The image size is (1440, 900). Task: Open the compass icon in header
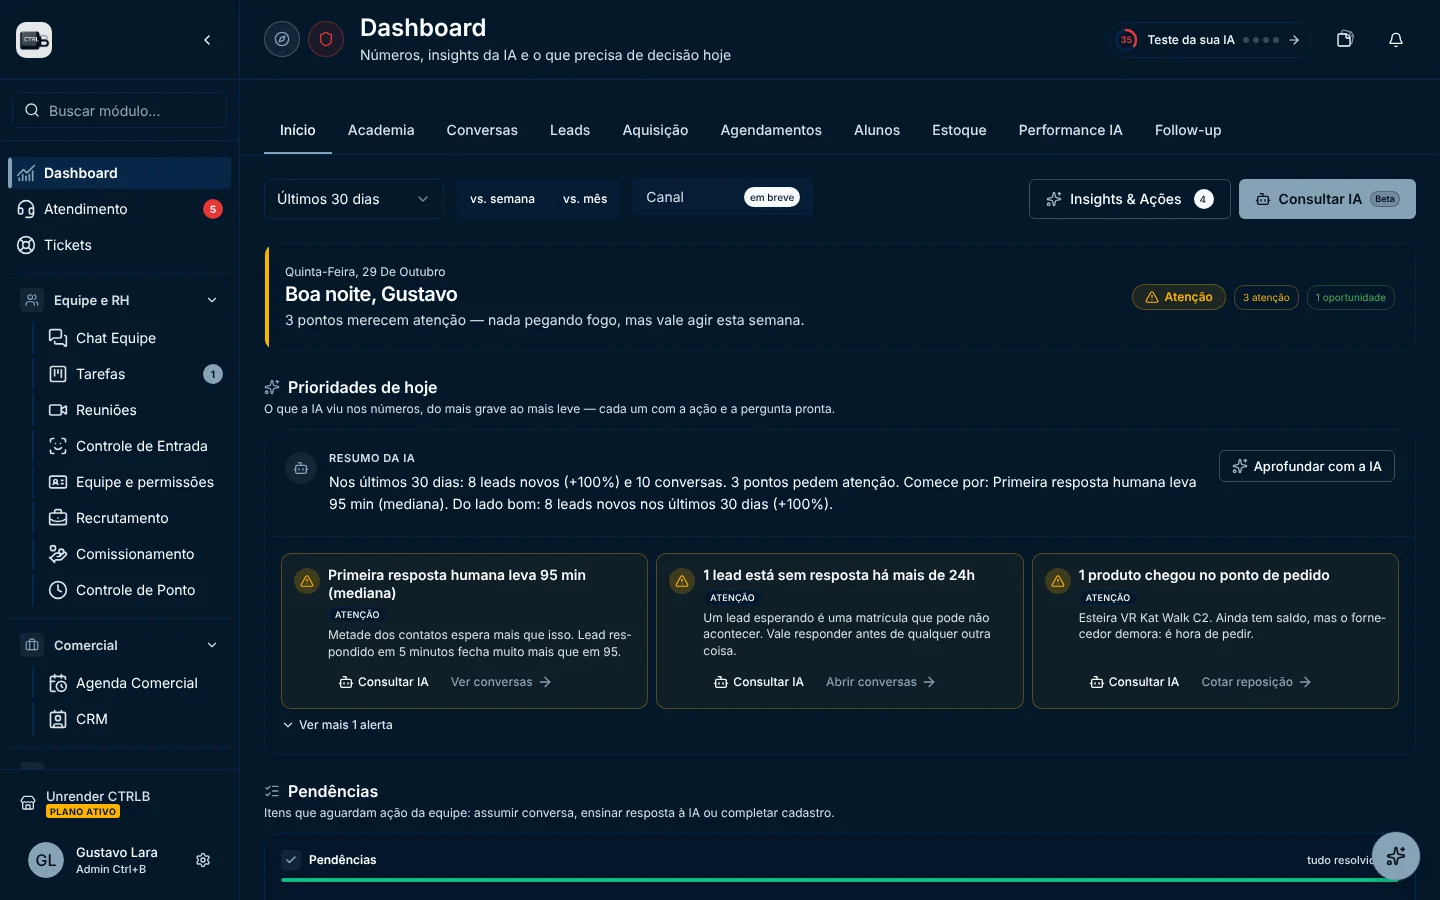coord(282,39)
